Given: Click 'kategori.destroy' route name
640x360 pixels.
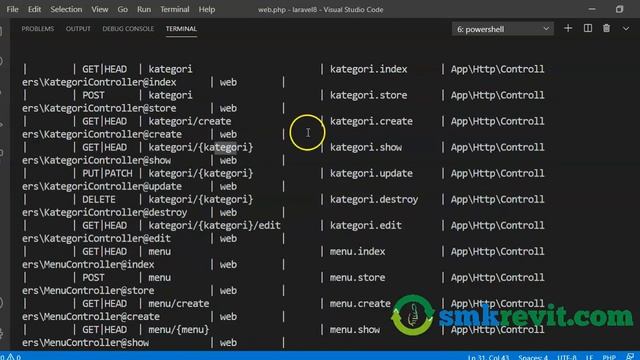Looking at the screenshot, I should tap(374, 200).
